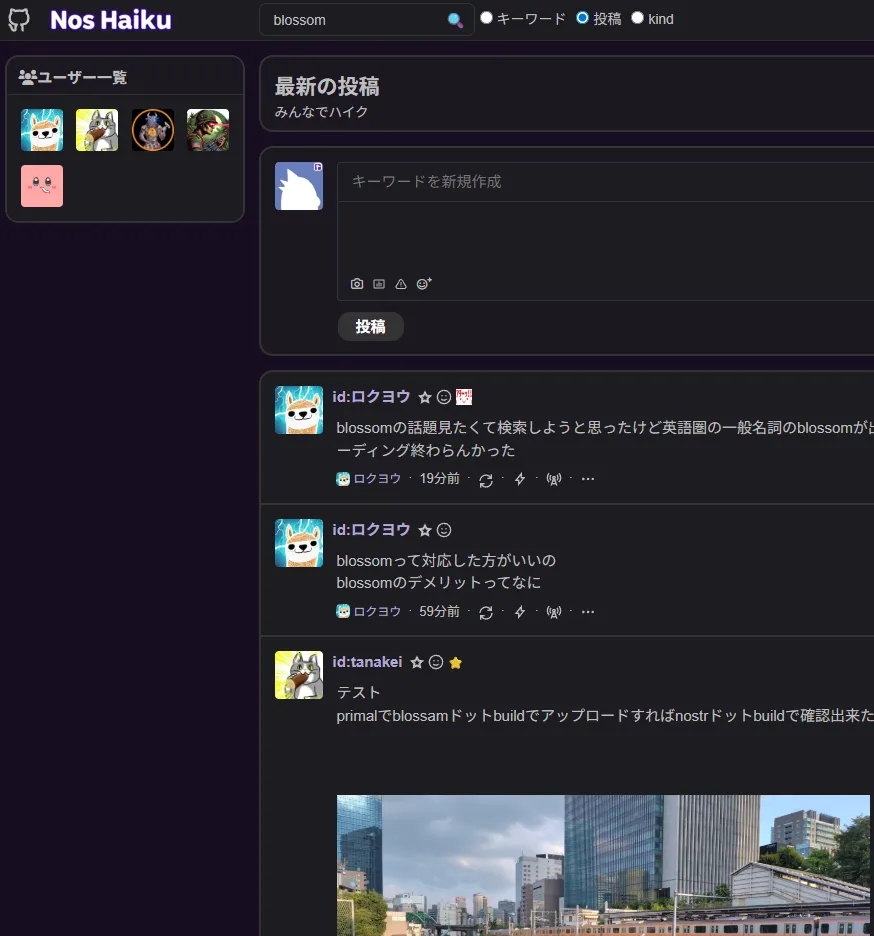This screenshot has height=936, width=874.
Task: Run the search with the magnifier icon
Action: coord(456,19)
